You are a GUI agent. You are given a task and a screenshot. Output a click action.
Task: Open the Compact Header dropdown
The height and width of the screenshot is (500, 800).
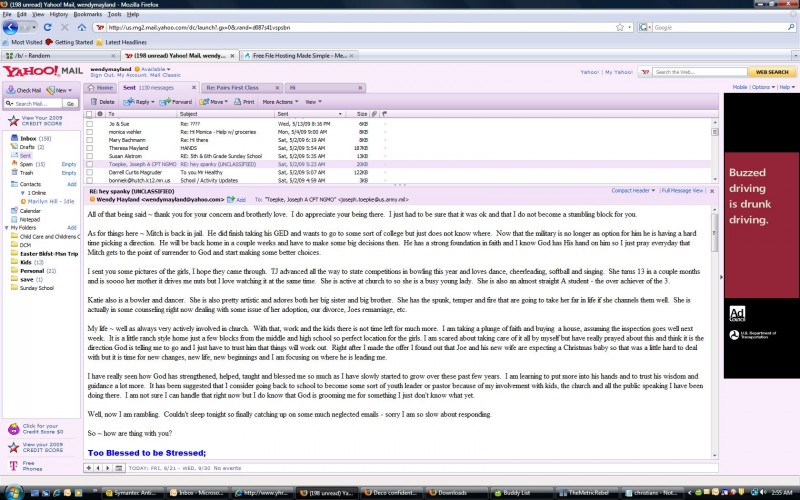coord(633,190)
